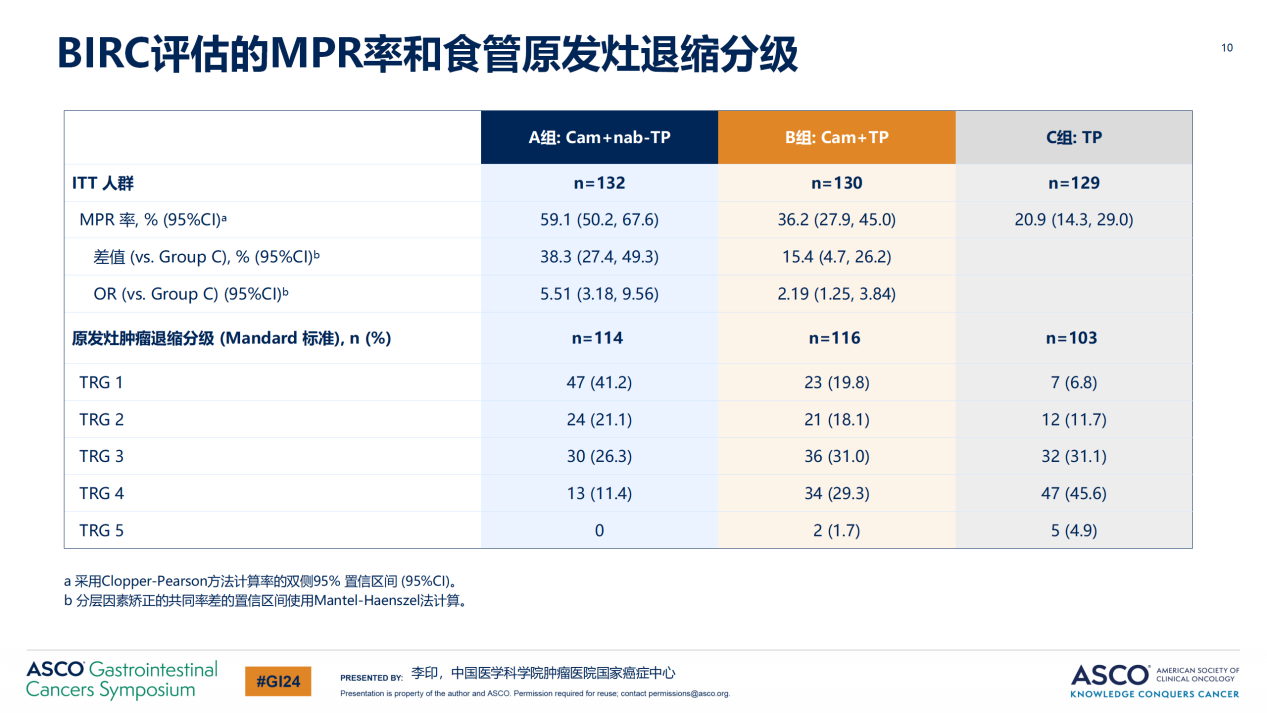Click the n=129 cell
This screenshot has width=1267, height=713.
(1074, 183)
